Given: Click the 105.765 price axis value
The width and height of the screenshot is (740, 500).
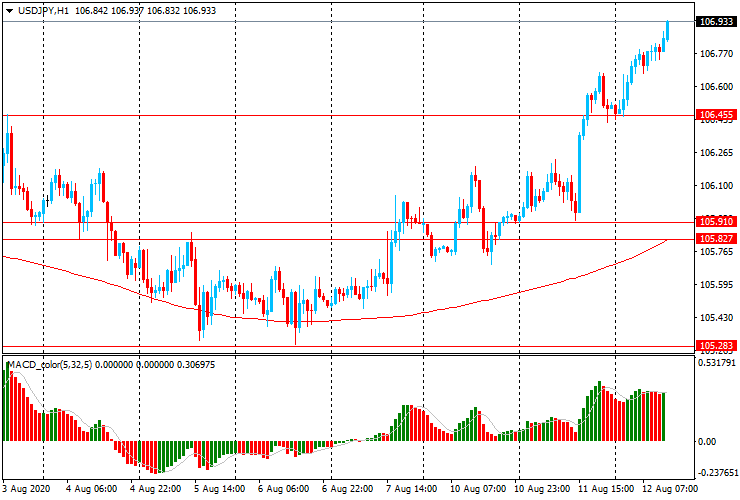Looking at the screenshot, I should [x=716, y=252].
